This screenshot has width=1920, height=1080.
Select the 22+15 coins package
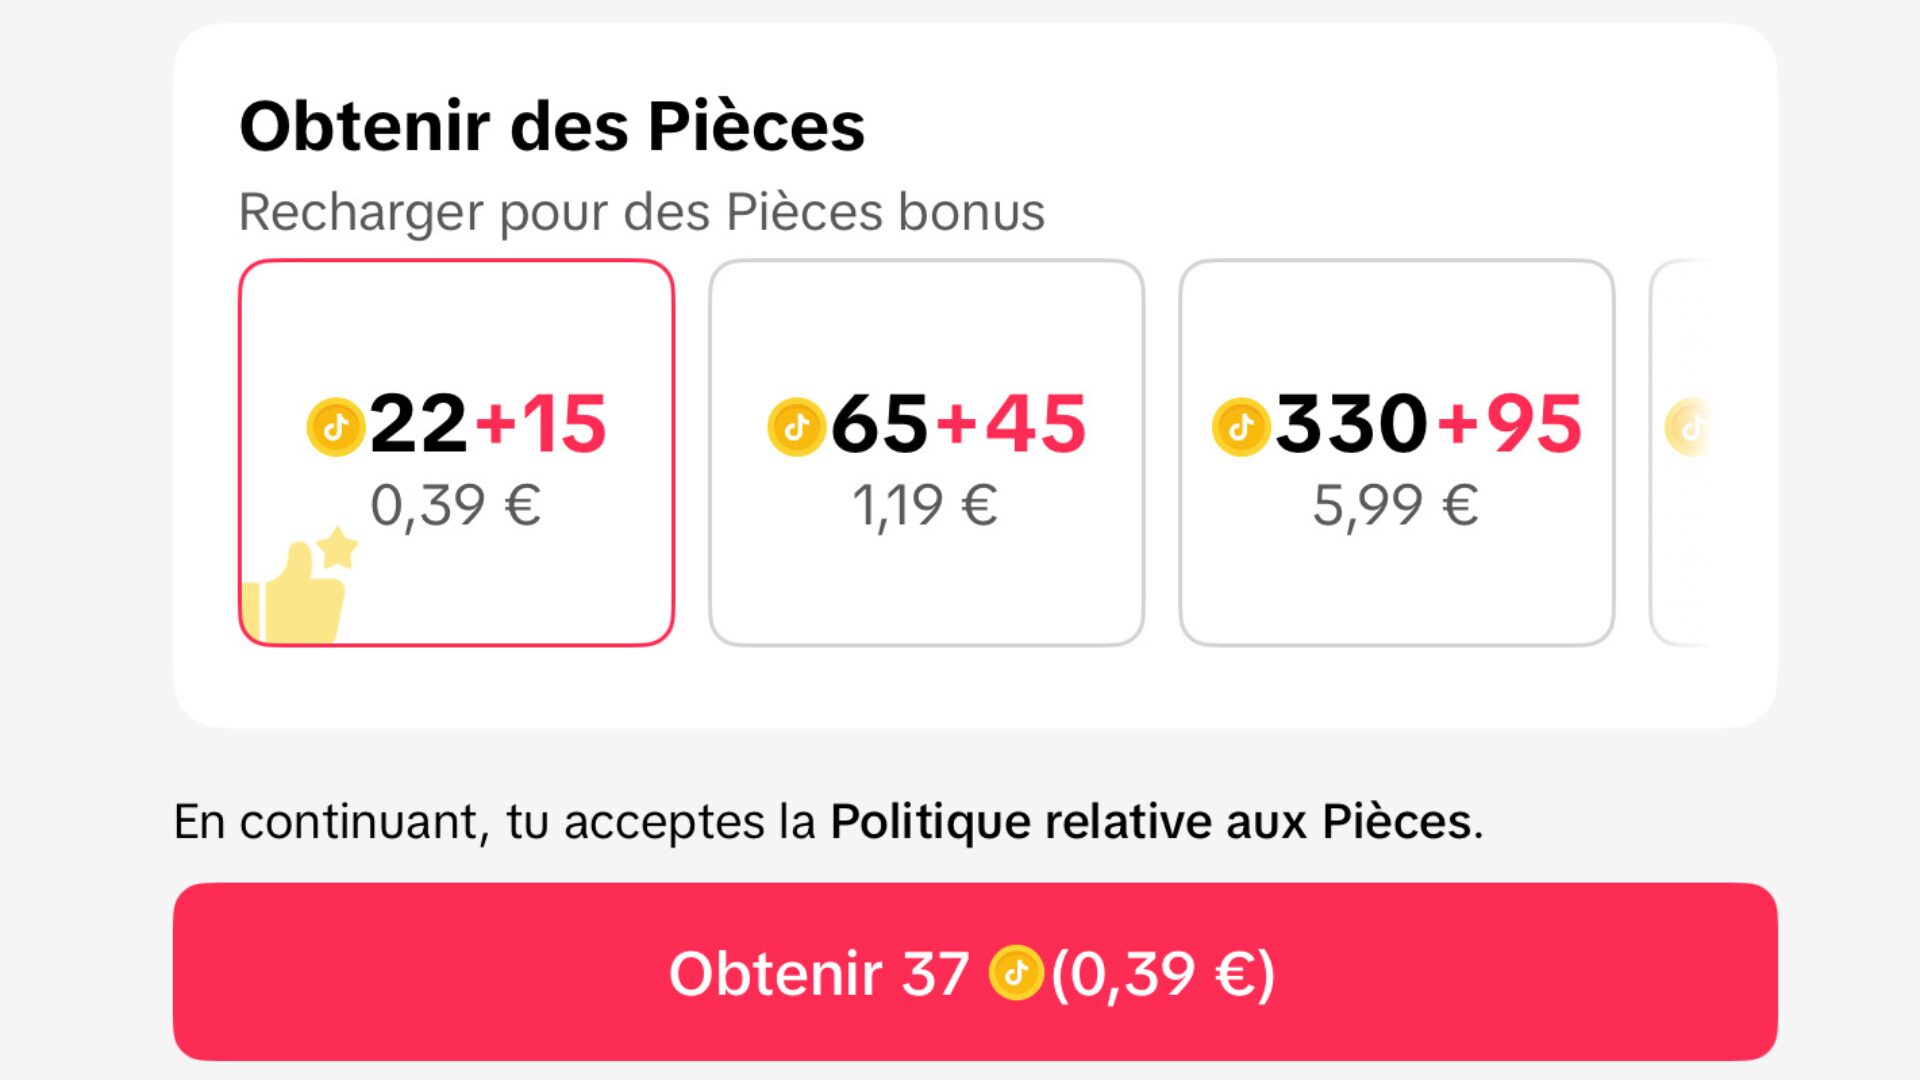[456, 453]
